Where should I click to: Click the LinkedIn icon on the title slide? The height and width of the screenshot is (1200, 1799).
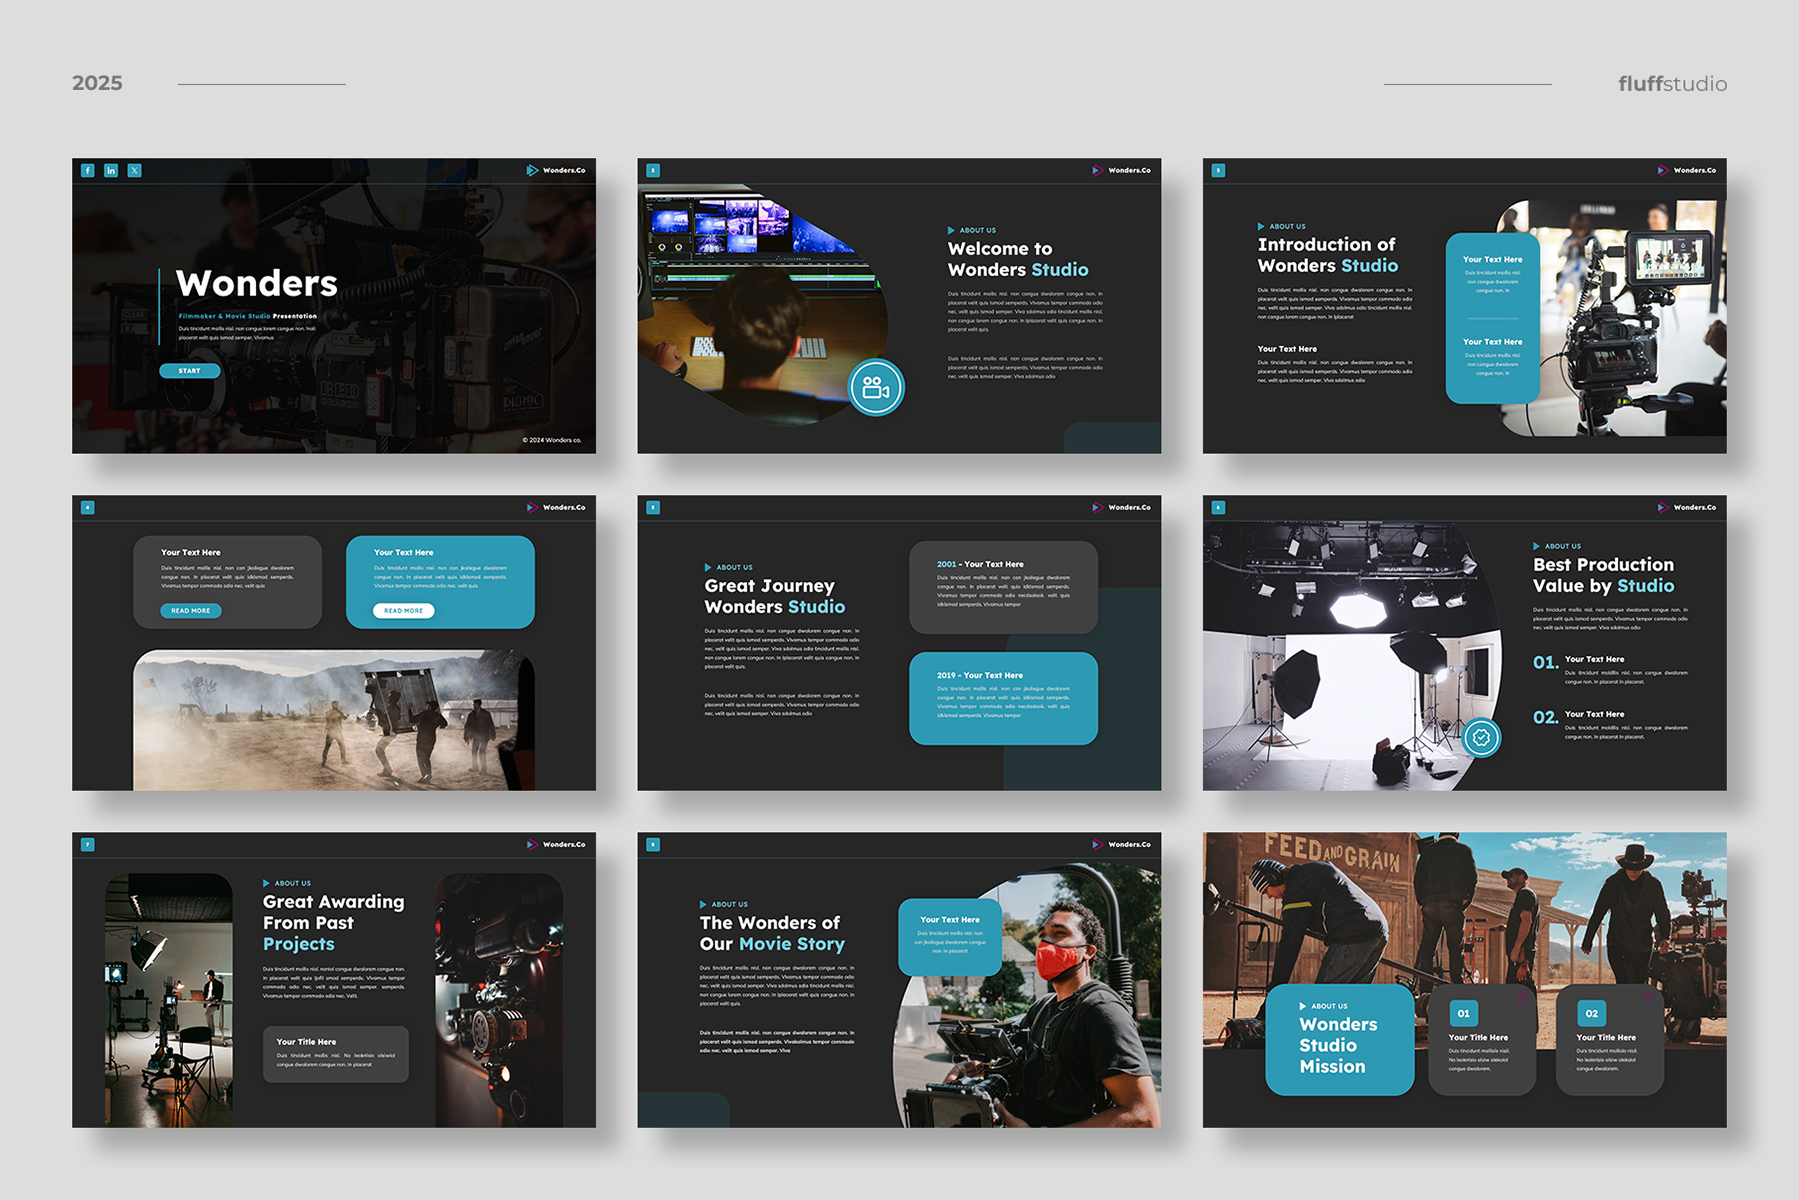click(x=111, y=171)
